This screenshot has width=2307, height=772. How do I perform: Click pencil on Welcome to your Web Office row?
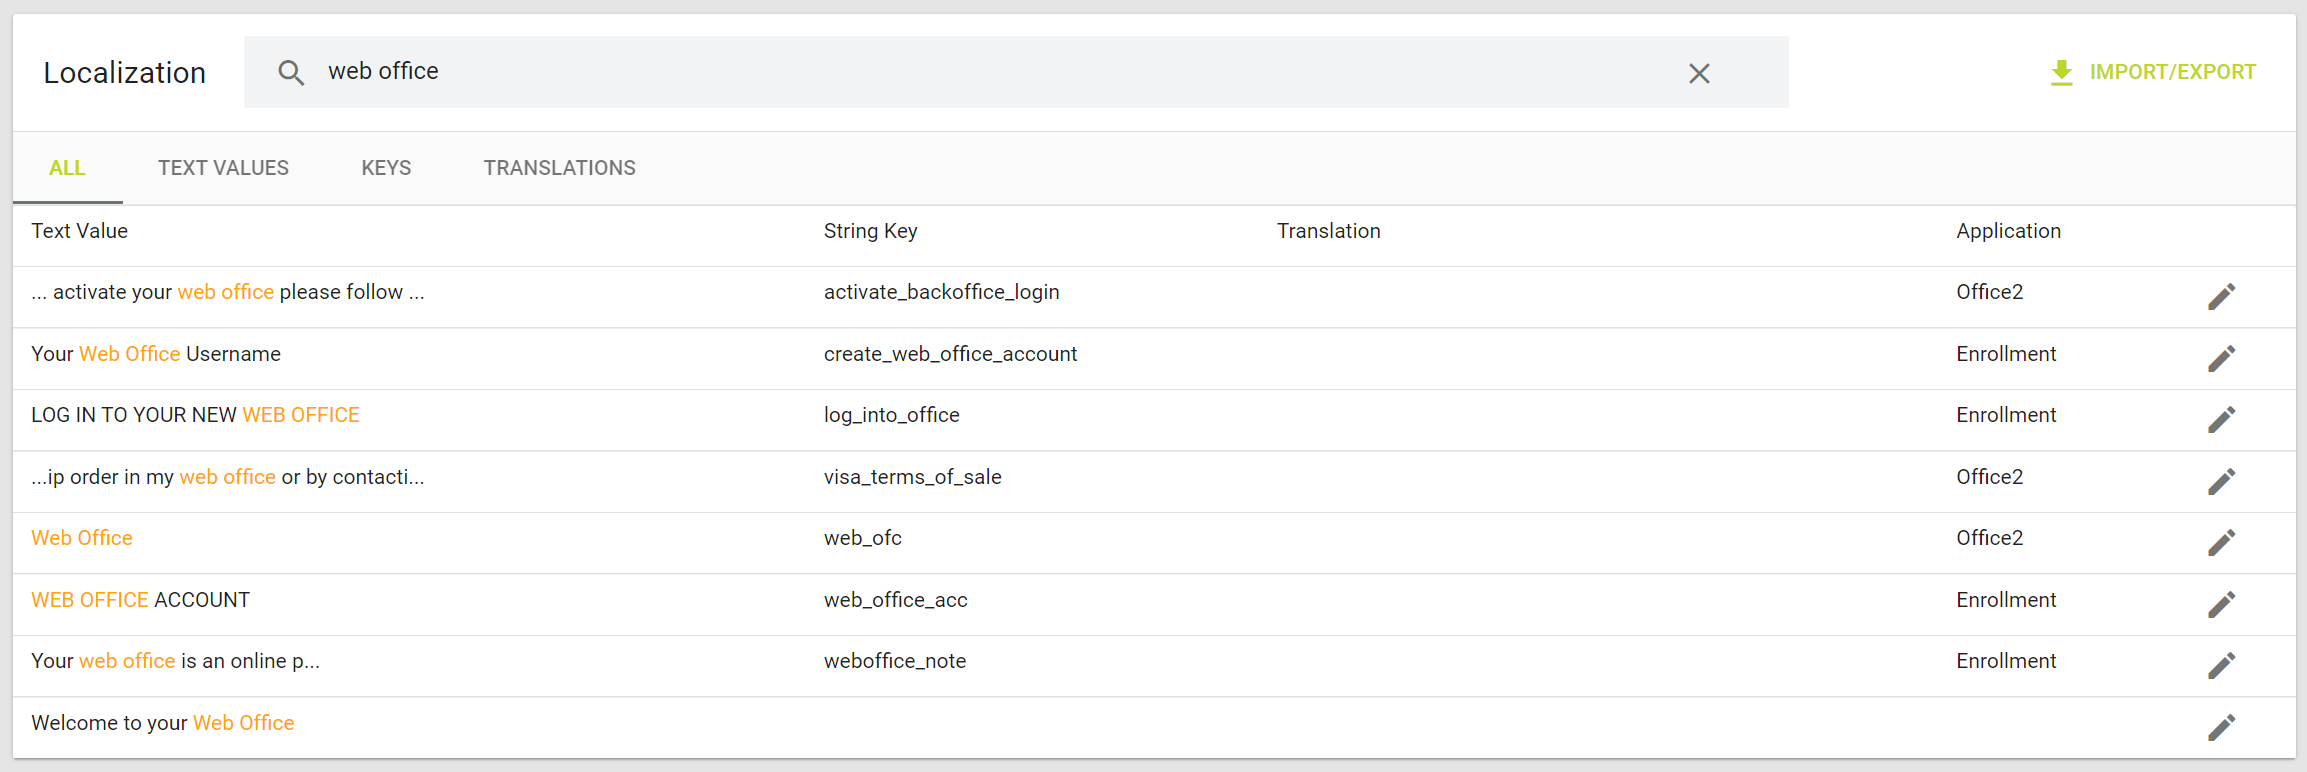click(2221, 727)
